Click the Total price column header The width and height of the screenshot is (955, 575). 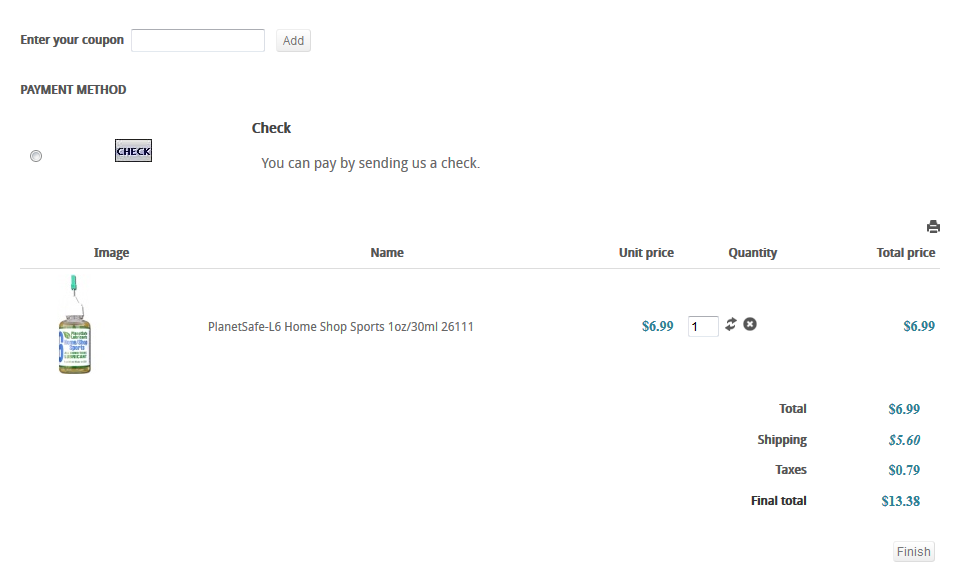906,252
